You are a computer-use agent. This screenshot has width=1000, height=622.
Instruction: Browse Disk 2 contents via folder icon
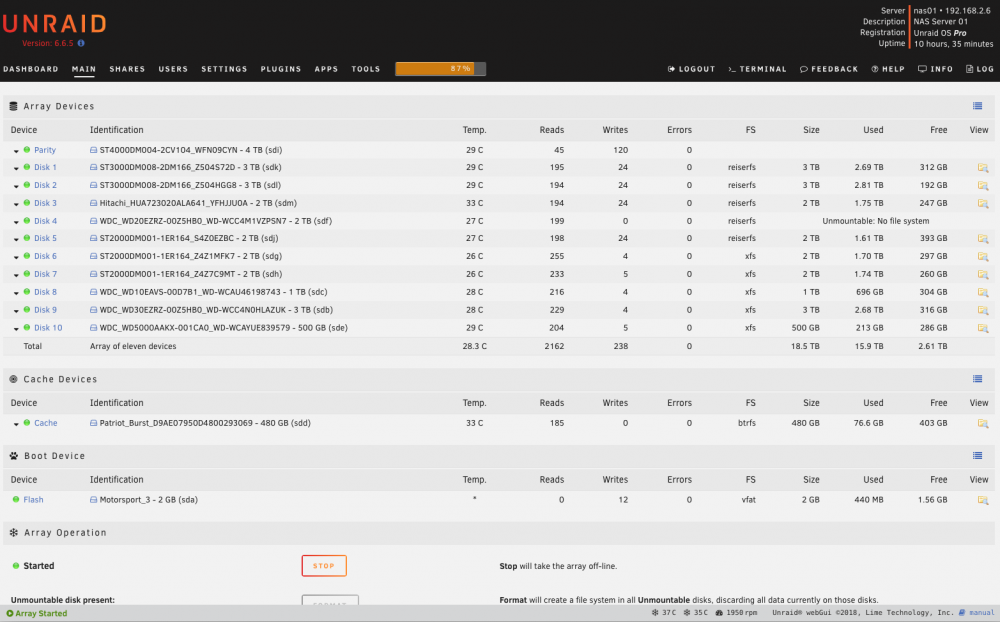coord(983,186)
